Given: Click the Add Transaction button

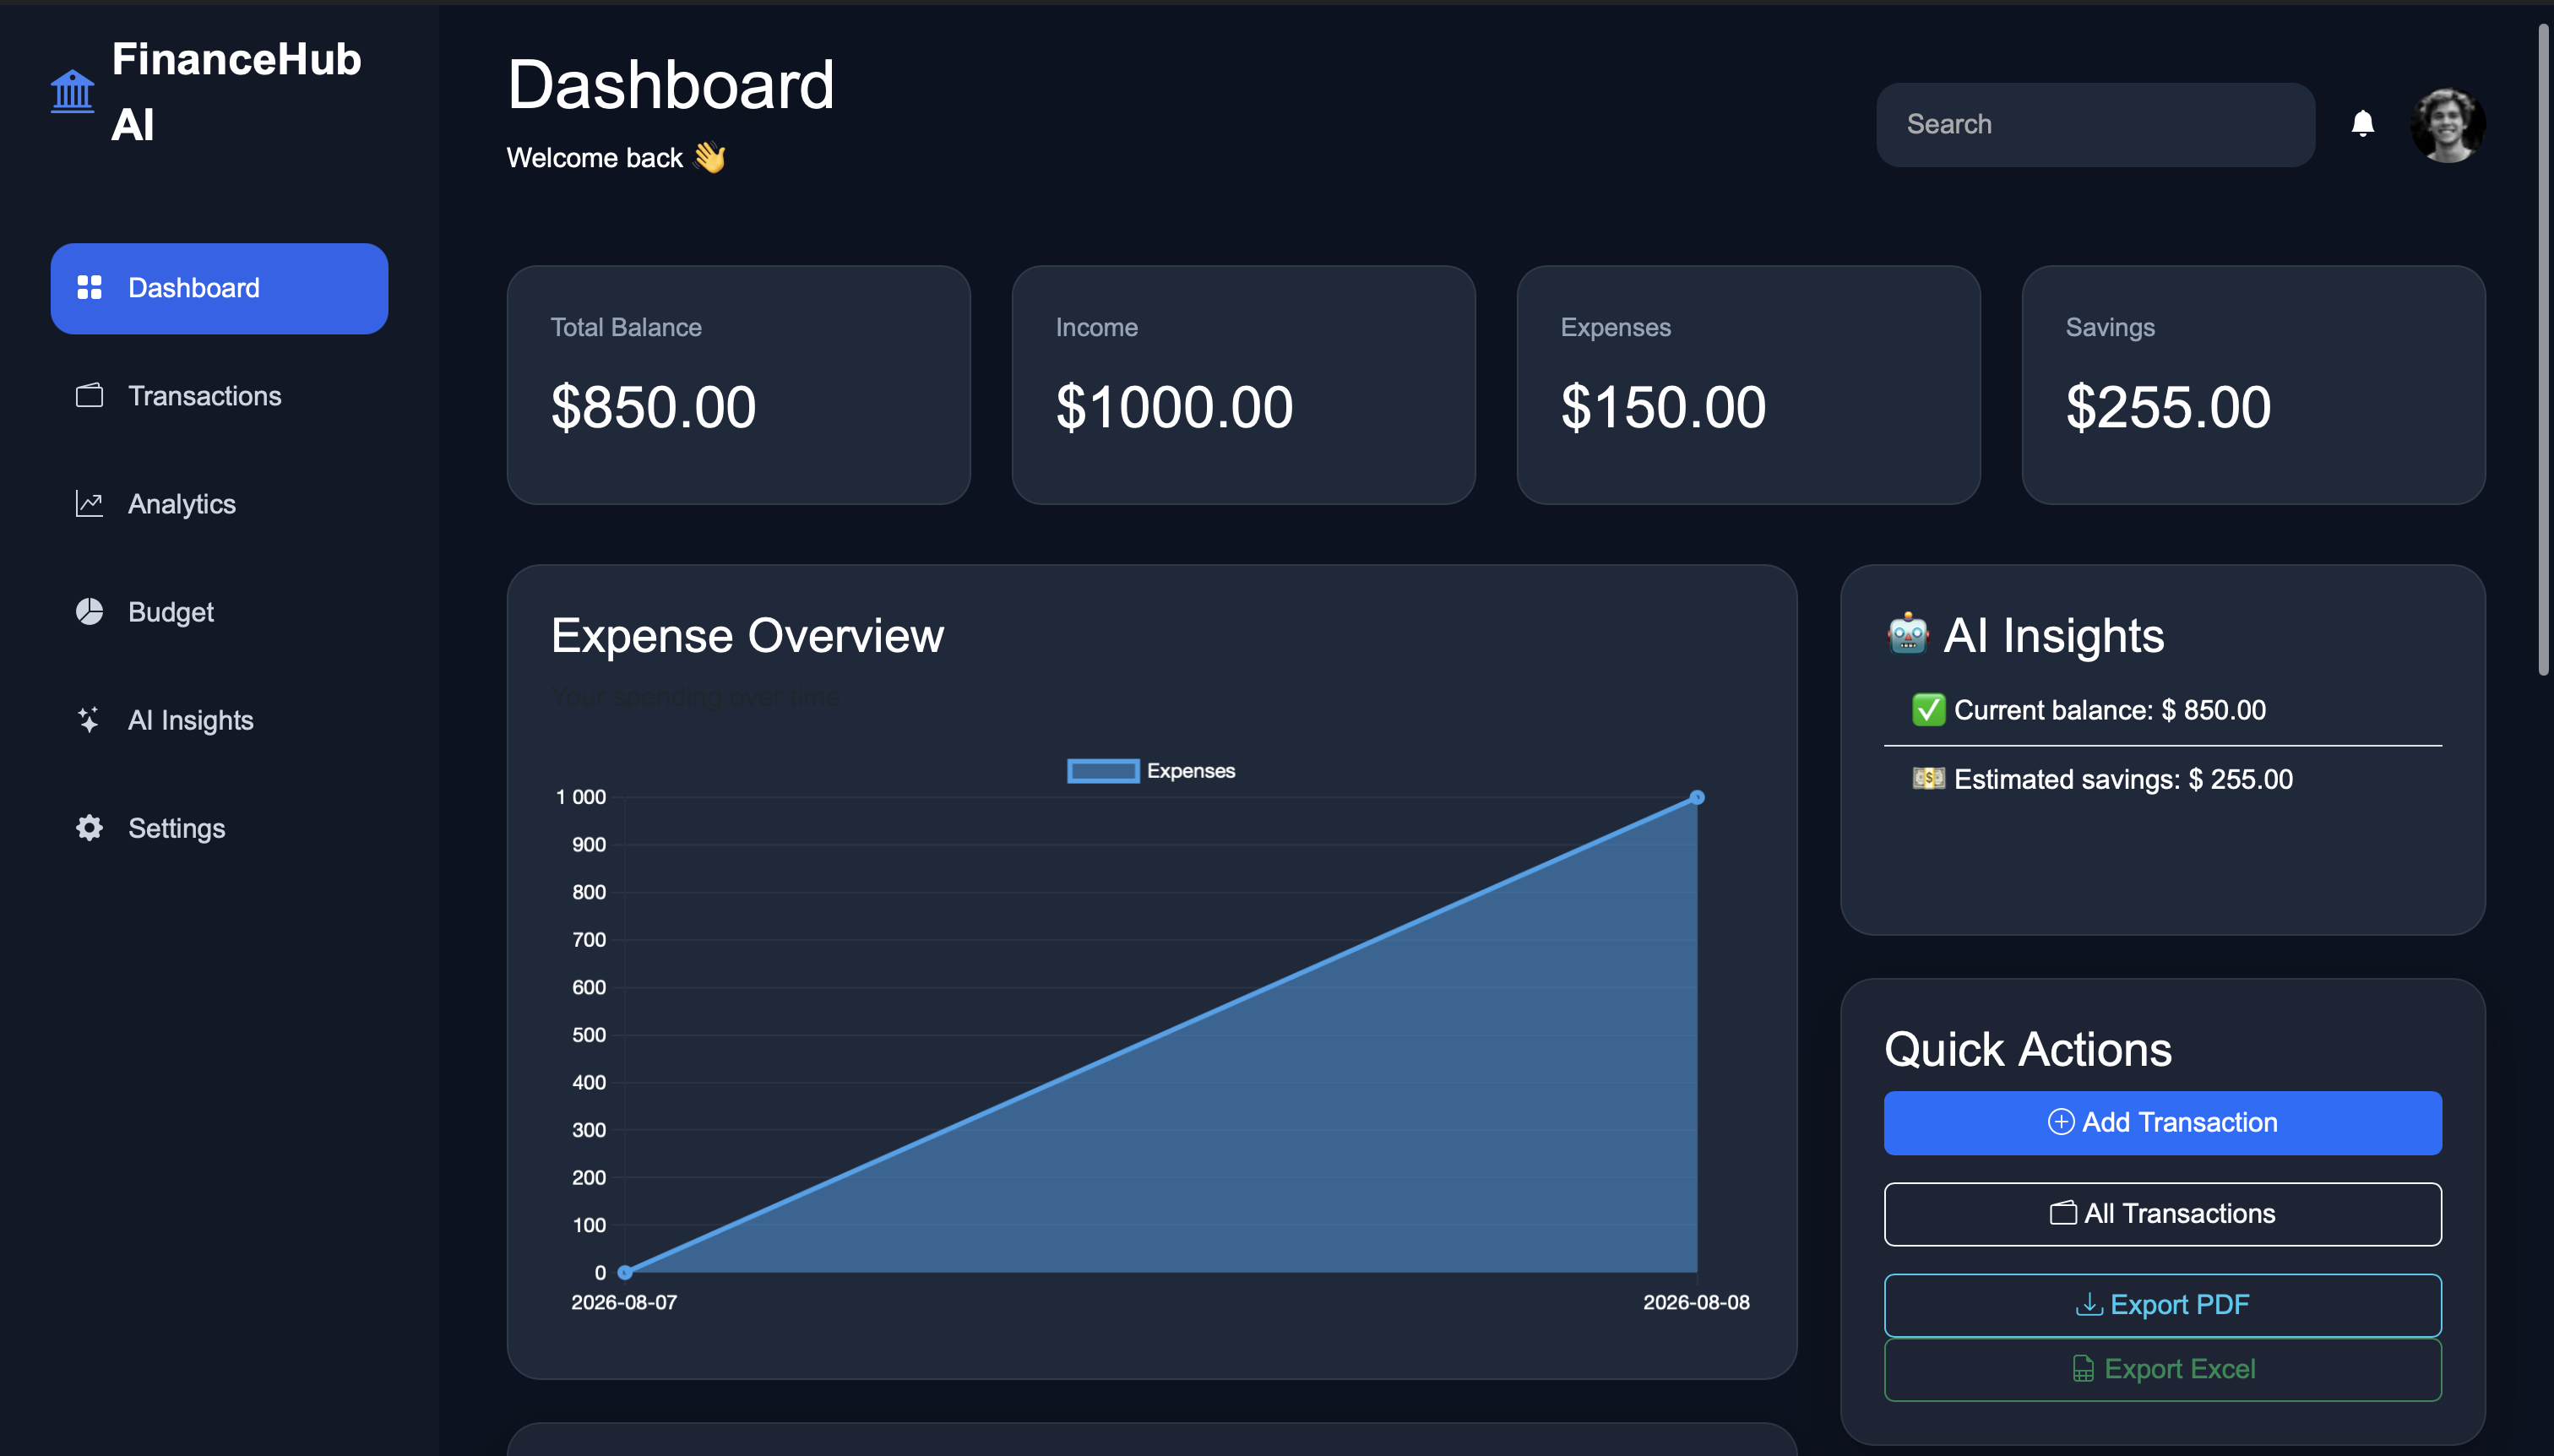Looking at the screenshot, I should tap(2162, 1123).
